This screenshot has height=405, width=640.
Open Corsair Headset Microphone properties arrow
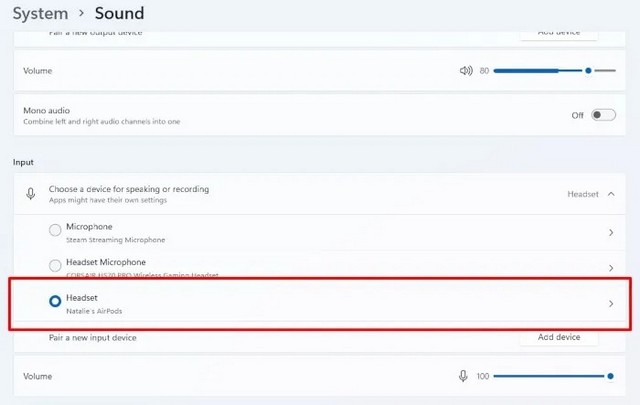click(x=611, y=268)
